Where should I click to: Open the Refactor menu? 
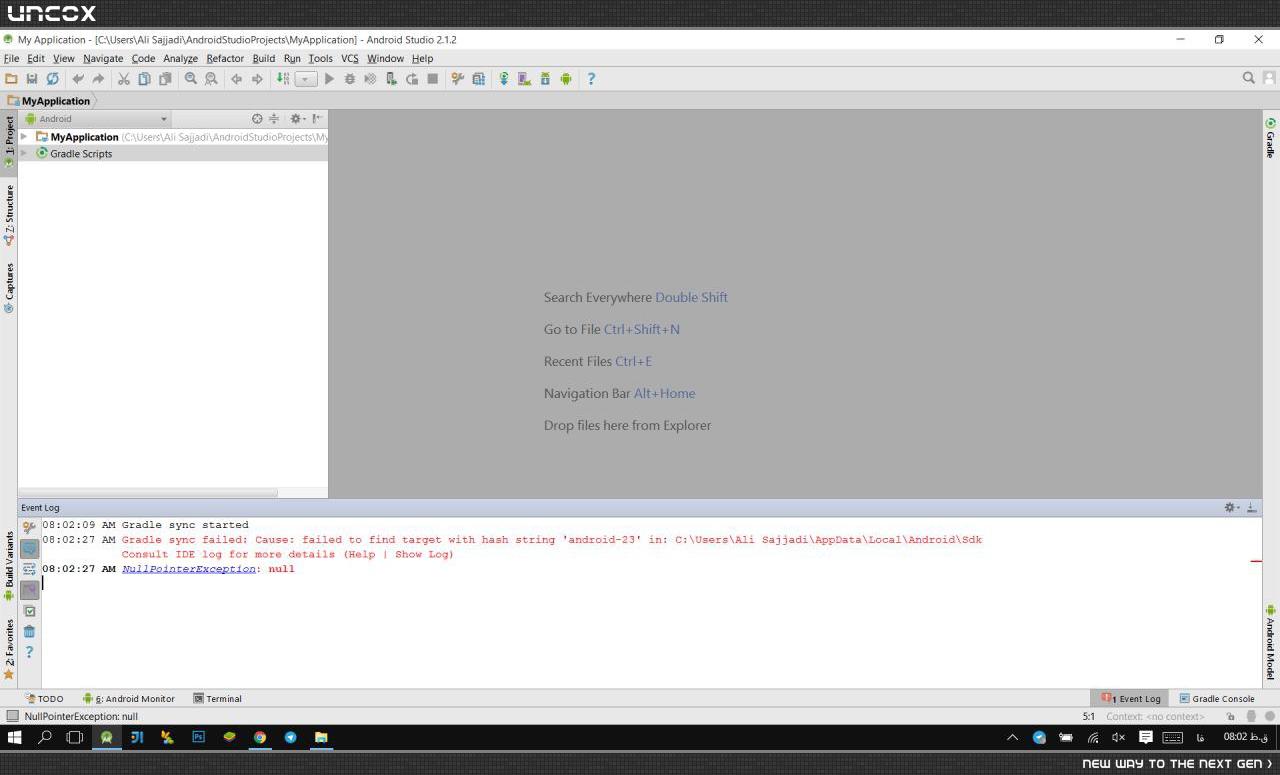click(225, 58)
